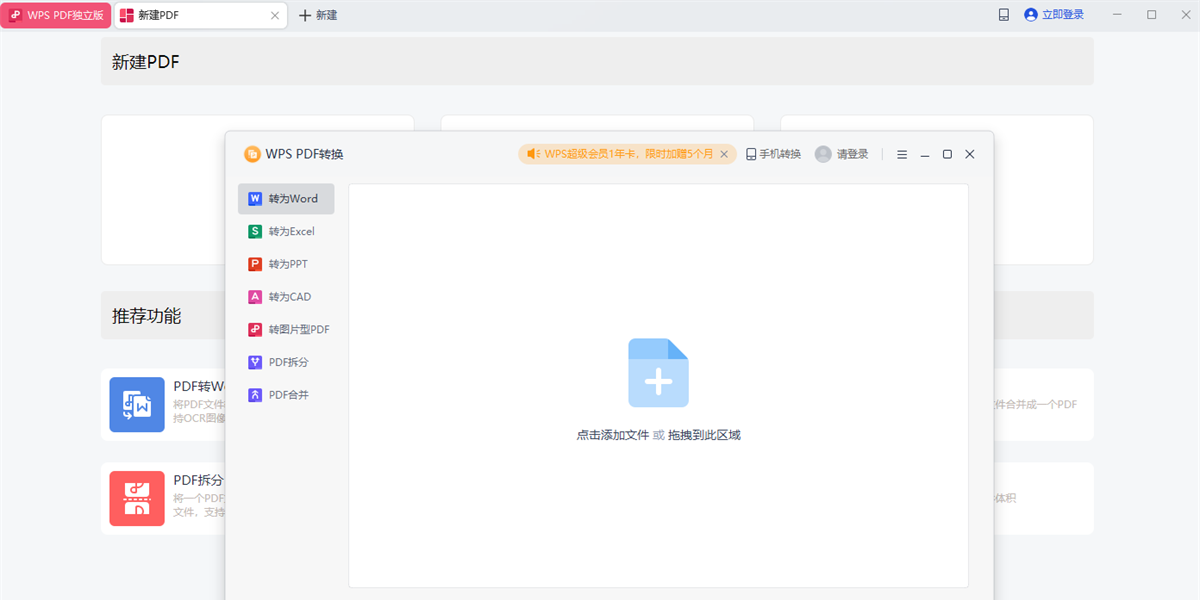This screenshot has width=1200, height=600.
Task: Close the WPS PDF转换 dialog
Action: [x=970, y=154]
